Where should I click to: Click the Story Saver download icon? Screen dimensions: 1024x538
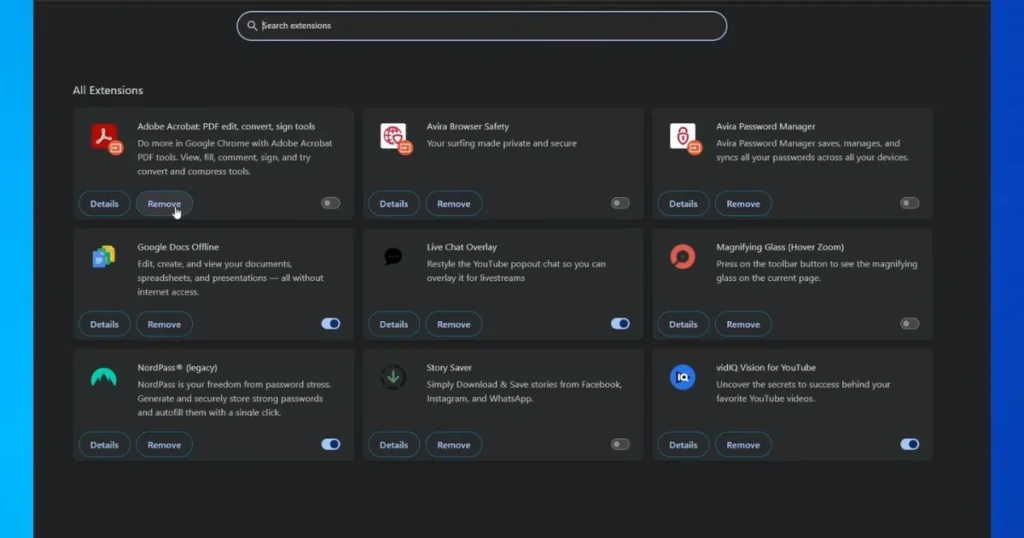pos(393,377)
